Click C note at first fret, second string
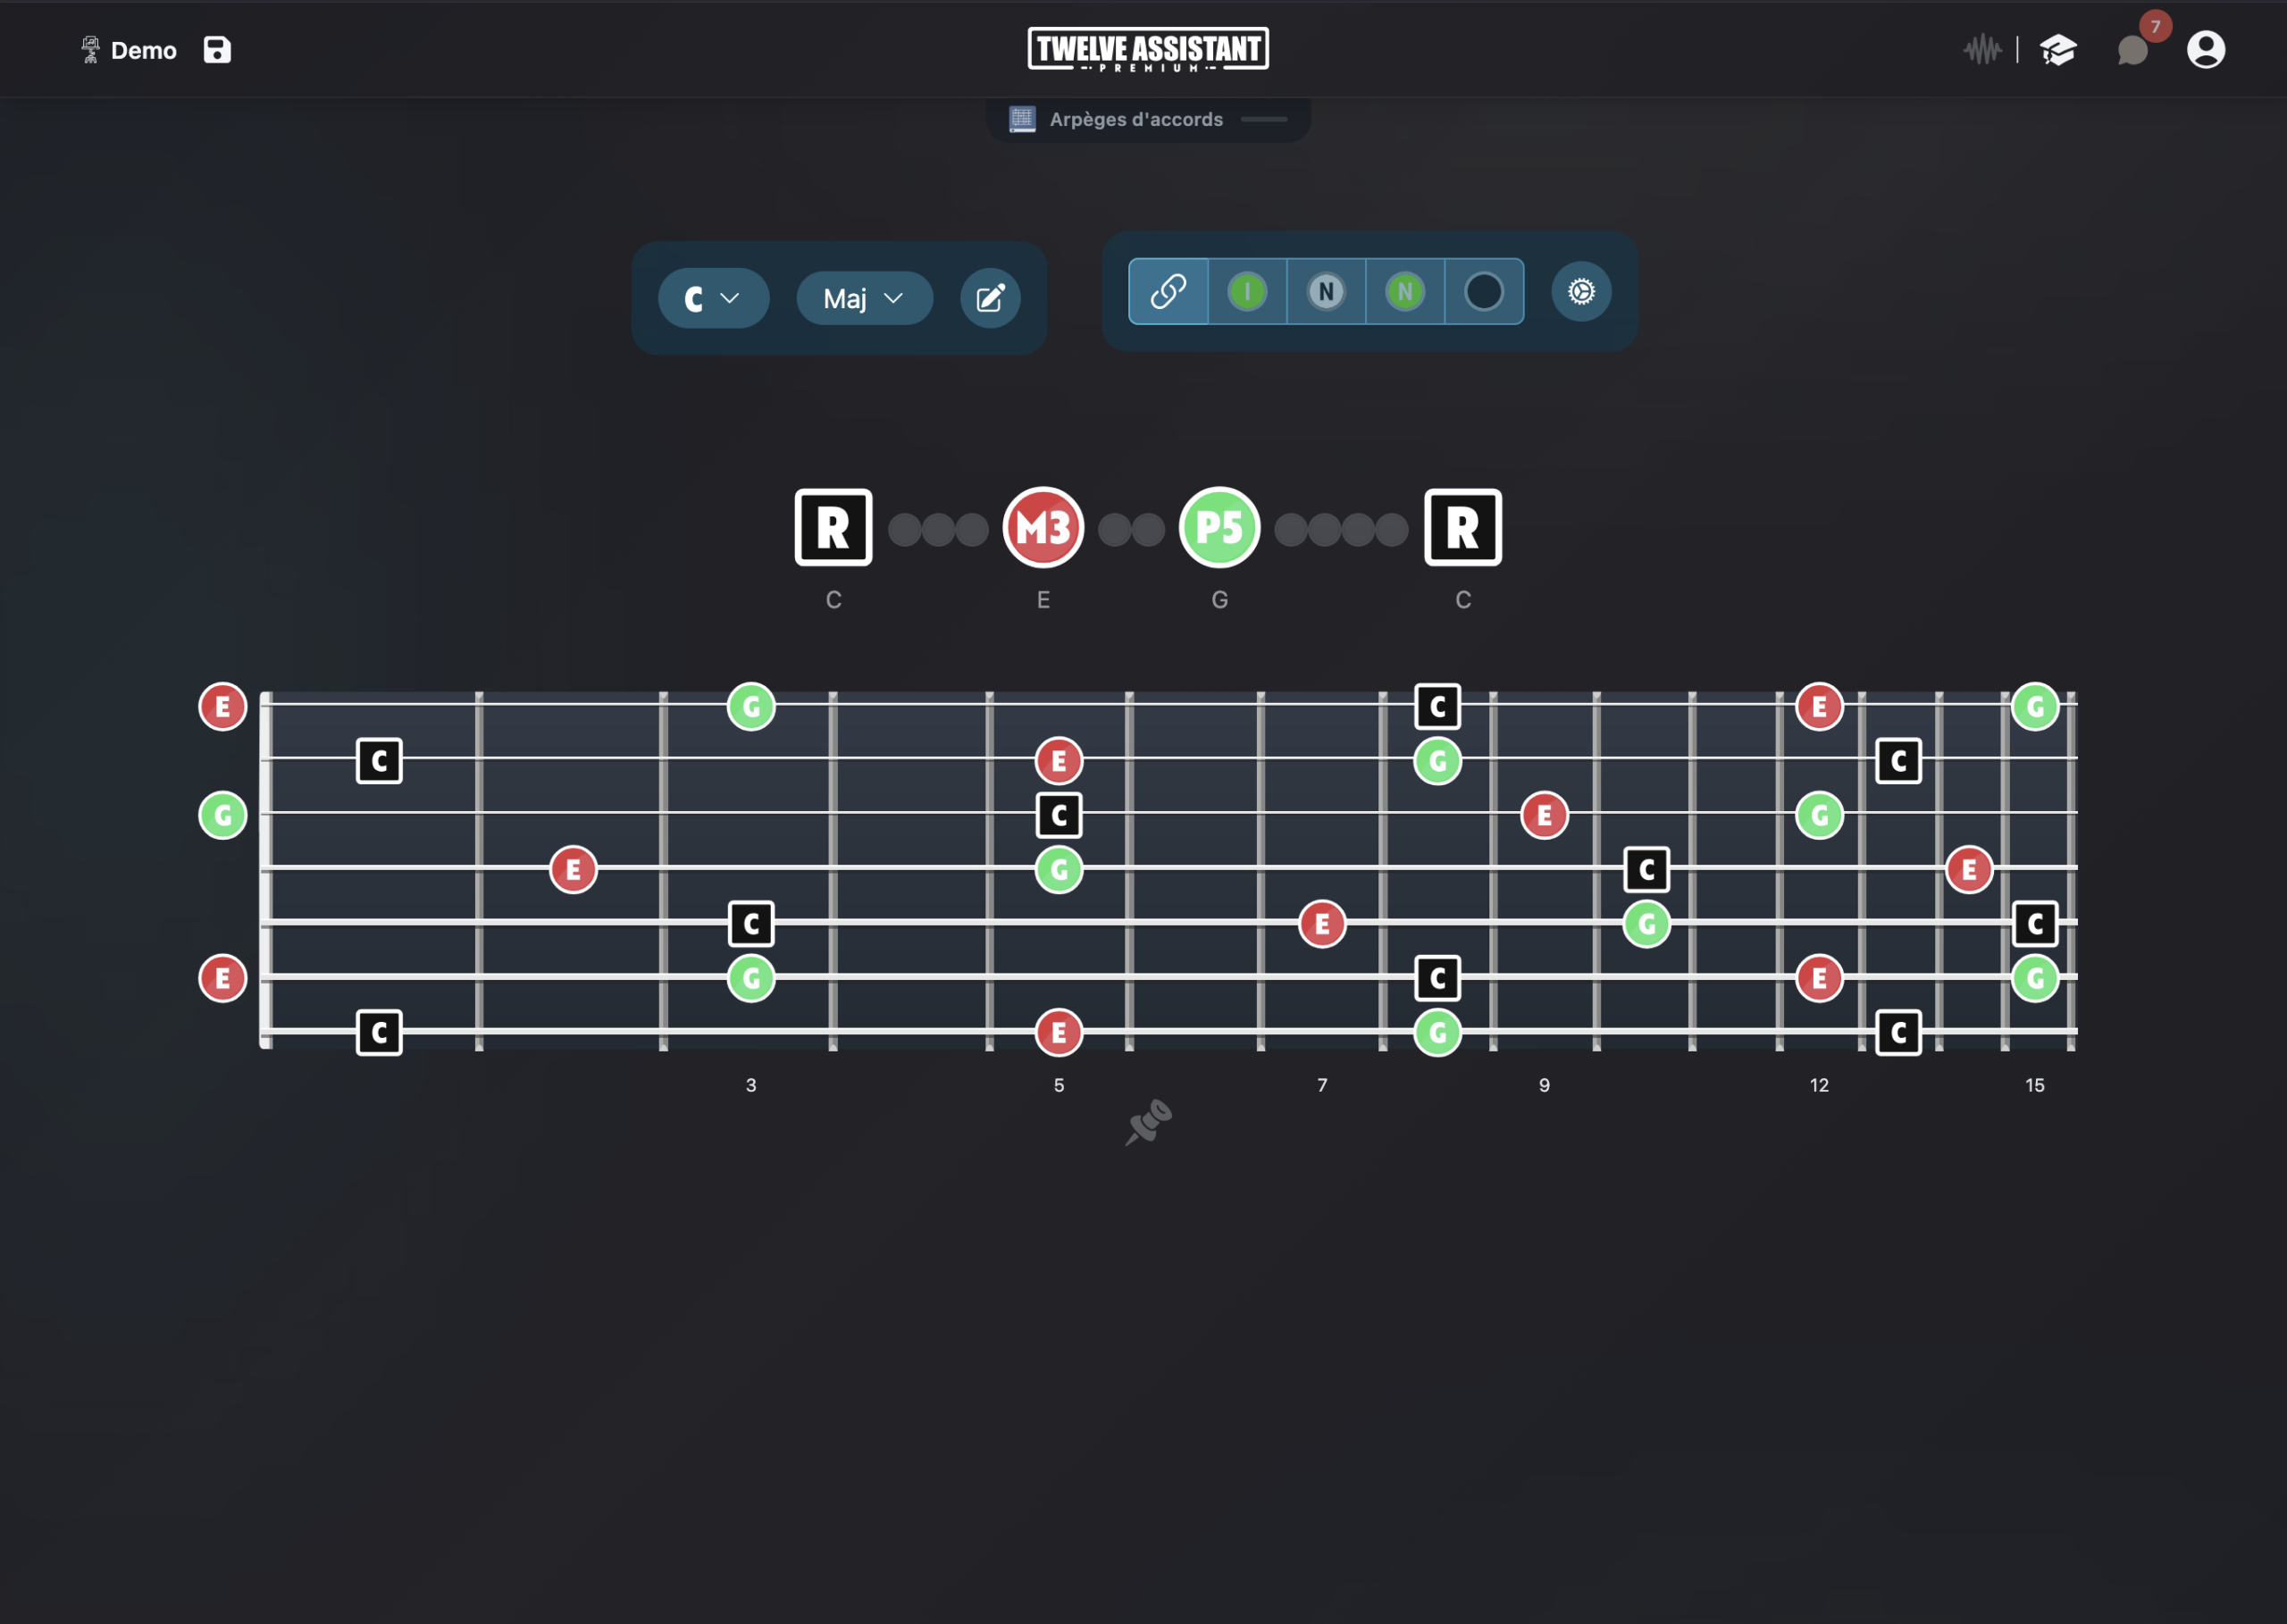This screenshot has height=1624, width=2287. [x=379, y=761]
